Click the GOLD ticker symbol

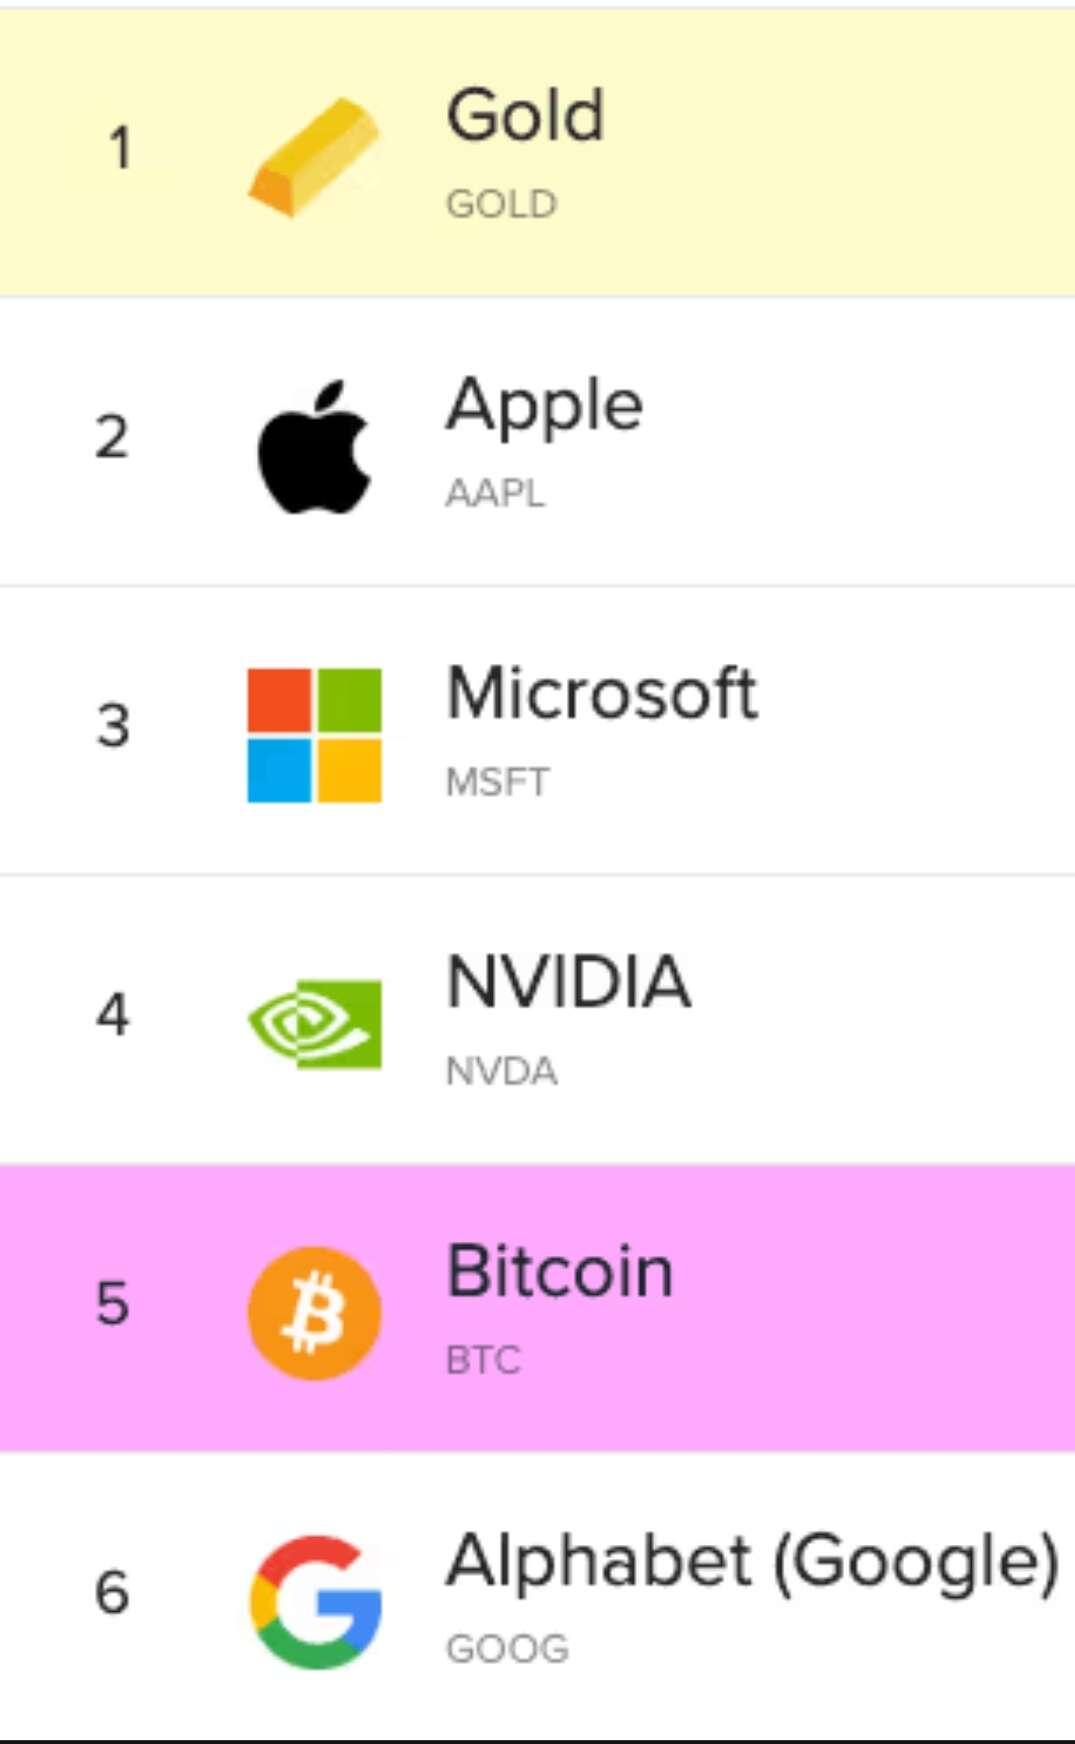tap(501, 204)
